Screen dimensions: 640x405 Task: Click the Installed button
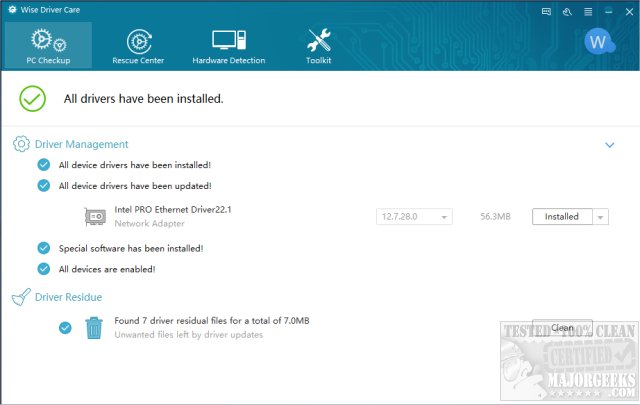(x=562, y=217)
